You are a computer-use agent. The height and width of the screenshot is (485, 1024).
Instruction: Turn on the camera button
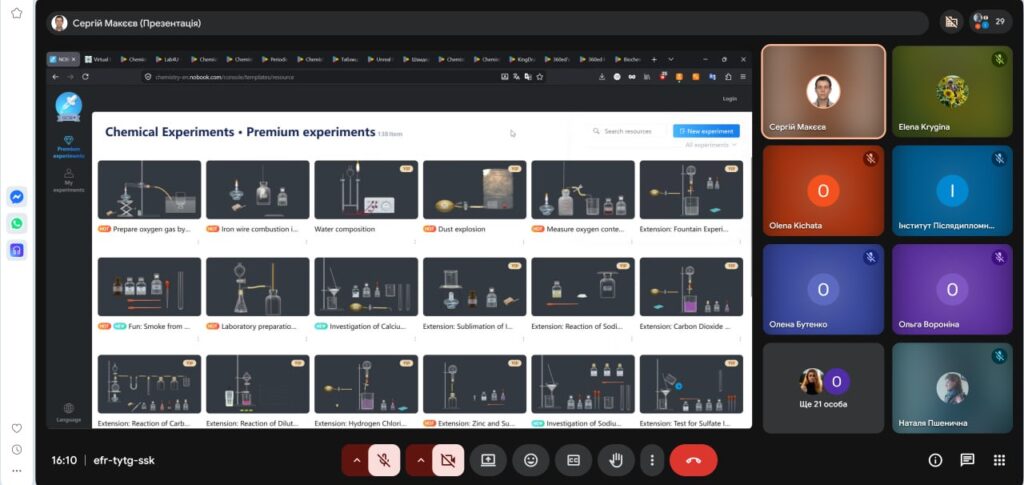coord(448,460)
